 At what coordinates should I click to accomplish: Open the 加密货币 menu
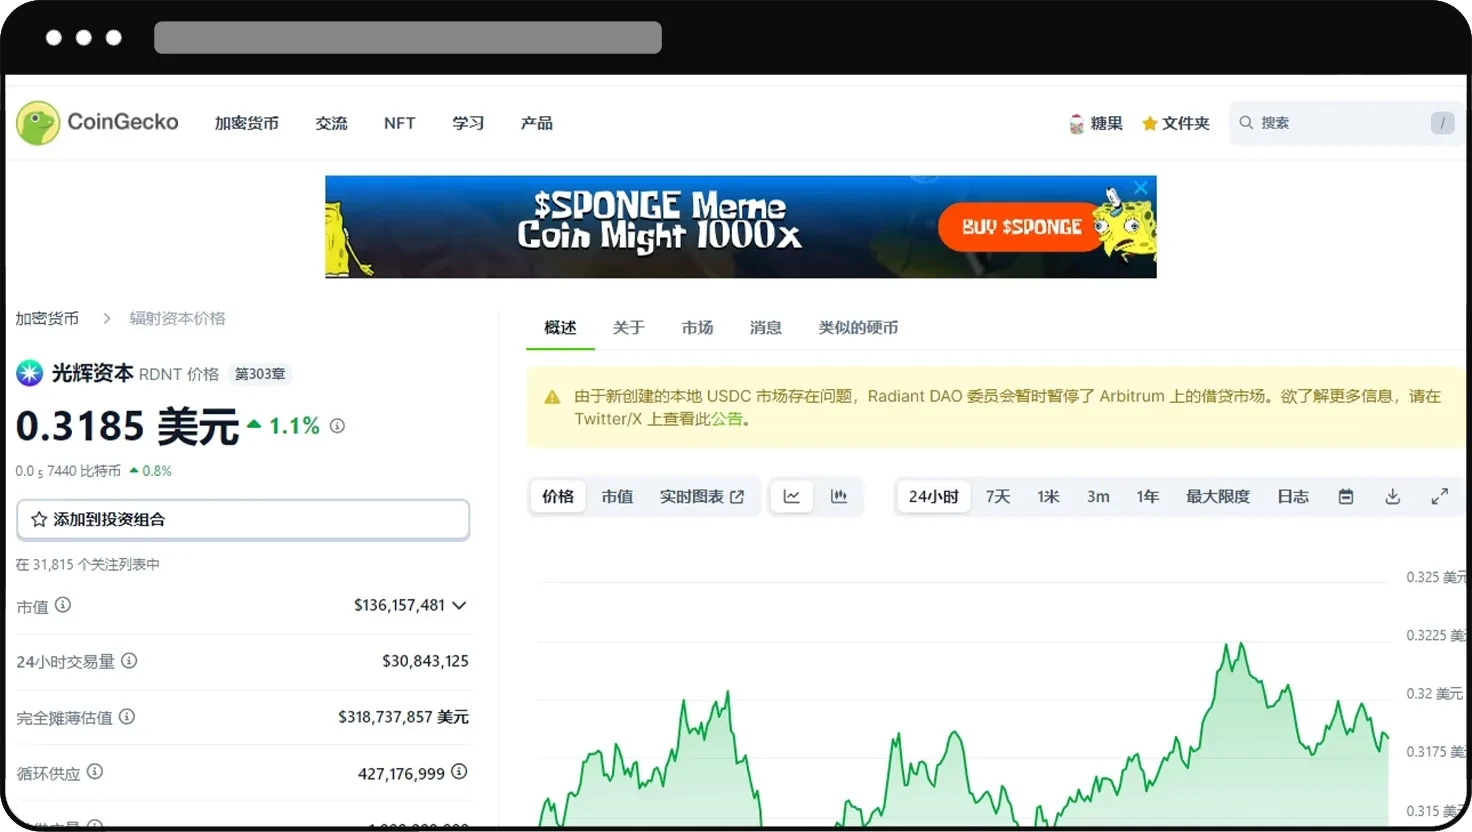pyautogui.click(x=247, y=123)
